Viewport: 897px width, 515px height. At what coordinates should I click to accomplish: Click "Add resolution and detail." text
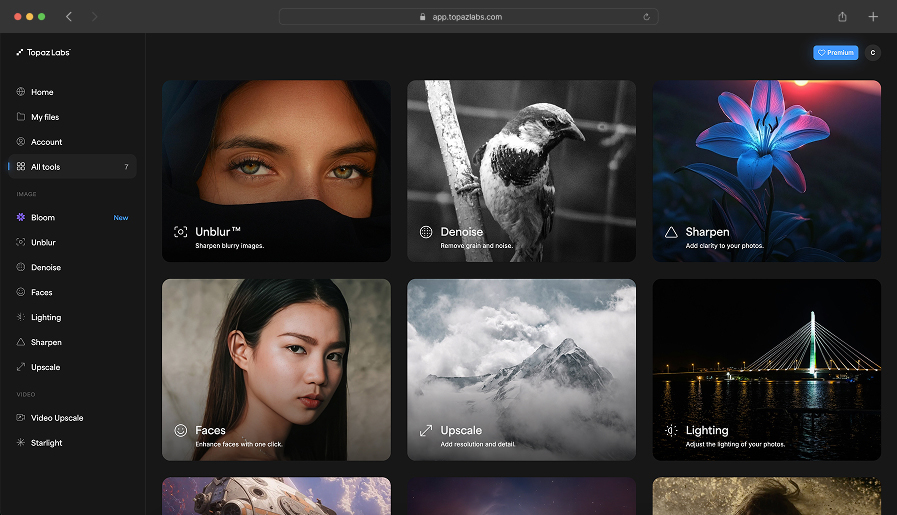pos(478,444)
